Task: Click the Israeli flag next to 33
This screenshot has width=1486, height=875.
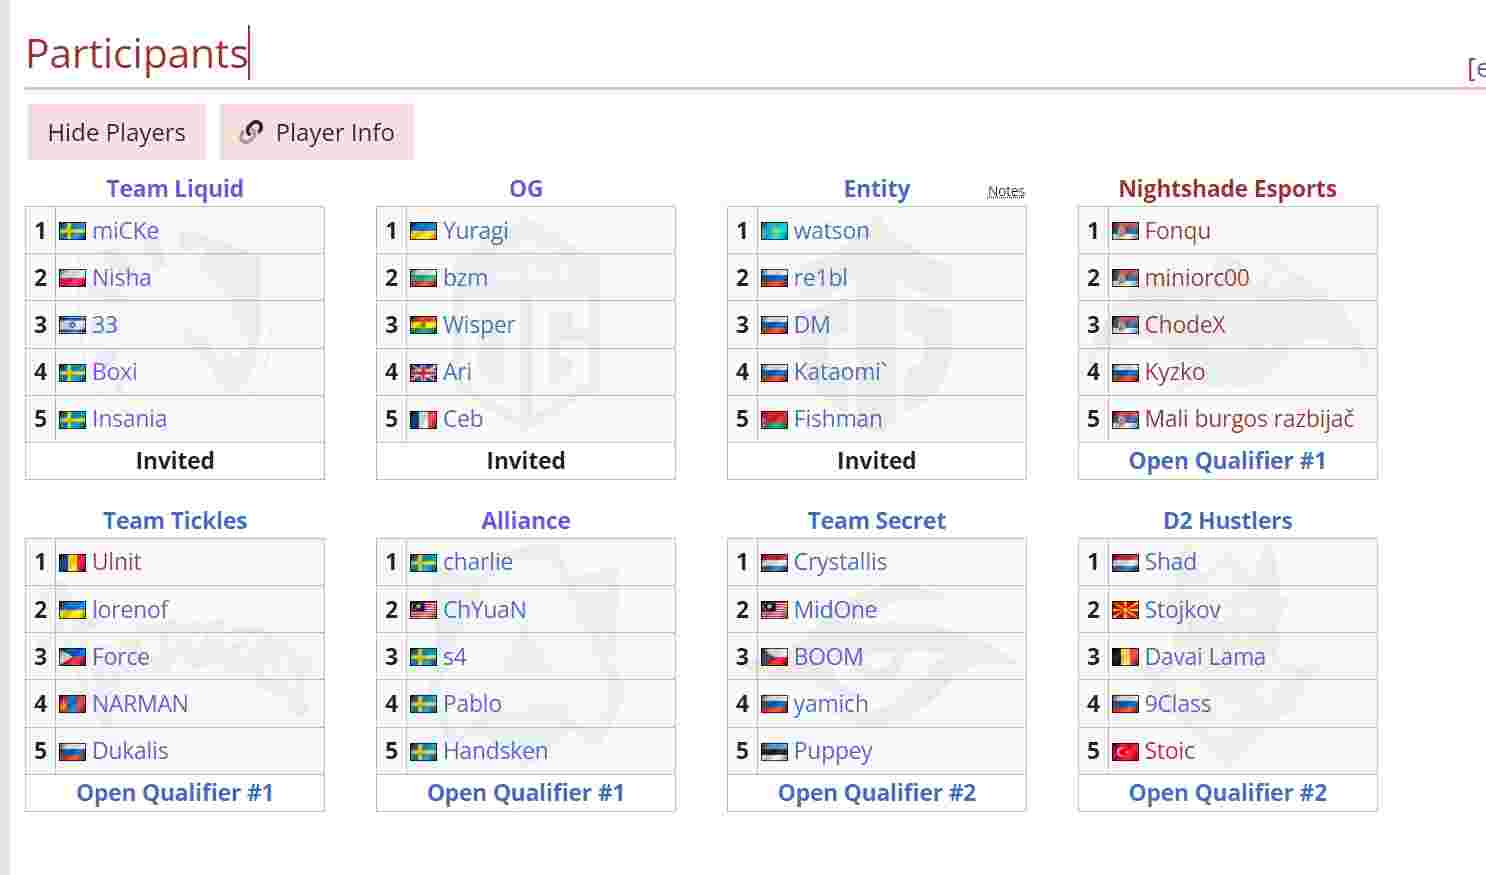Action: (x=72, y=325)
